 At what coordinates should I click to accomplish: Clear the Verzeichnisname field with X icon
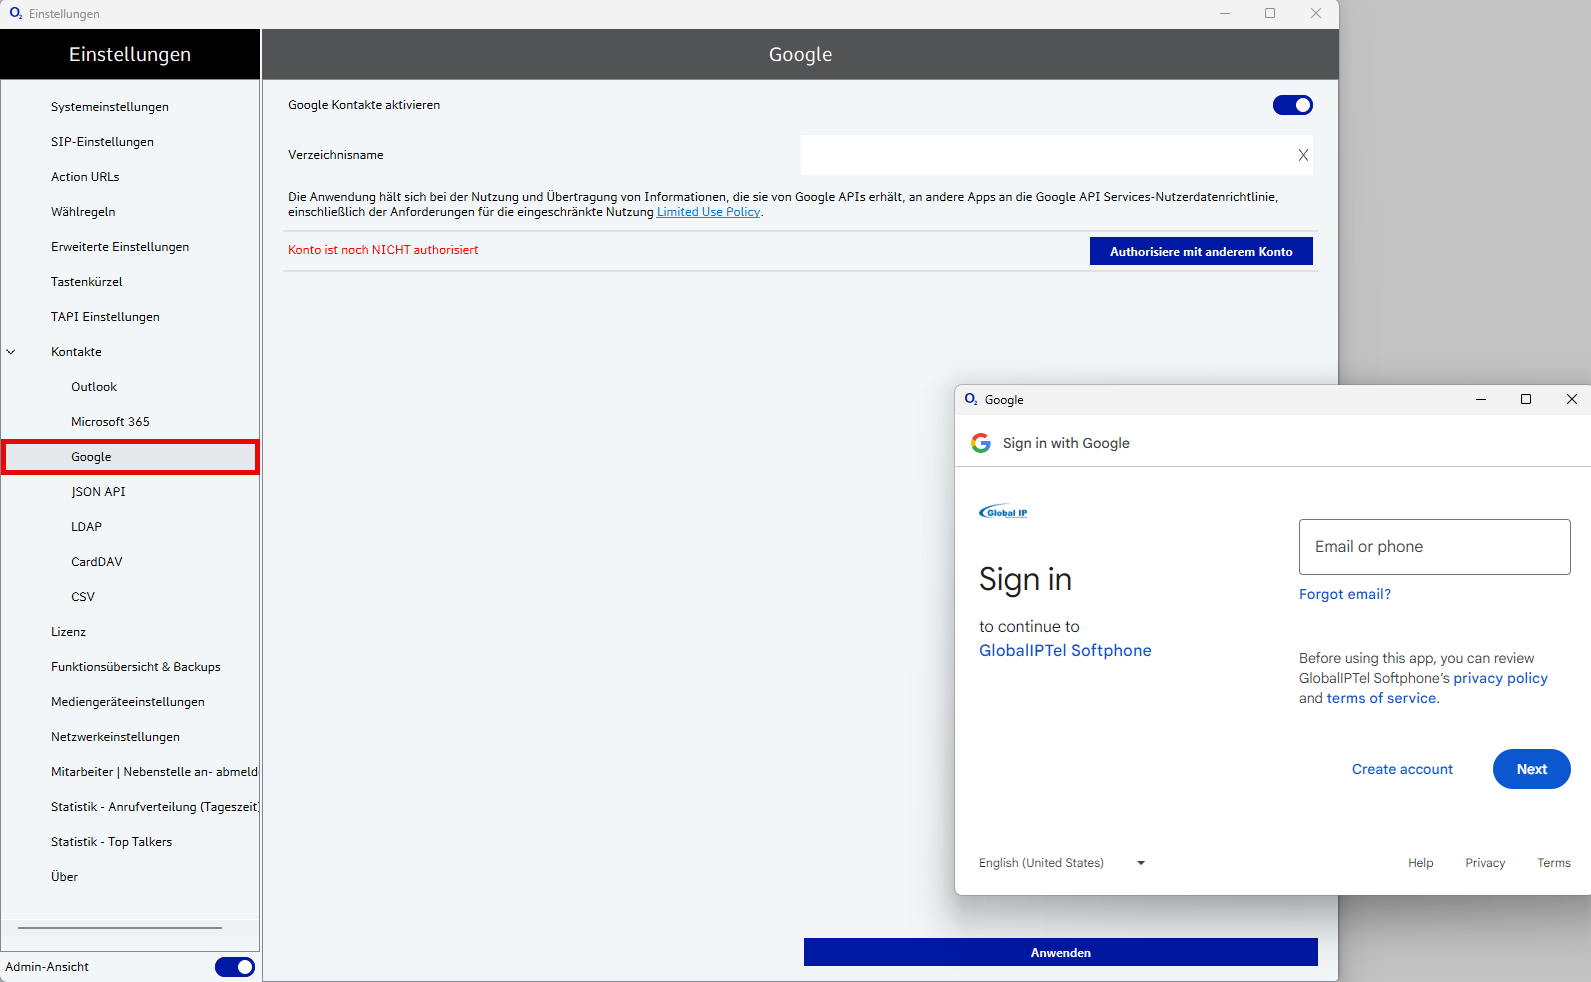coord(1303,155)
